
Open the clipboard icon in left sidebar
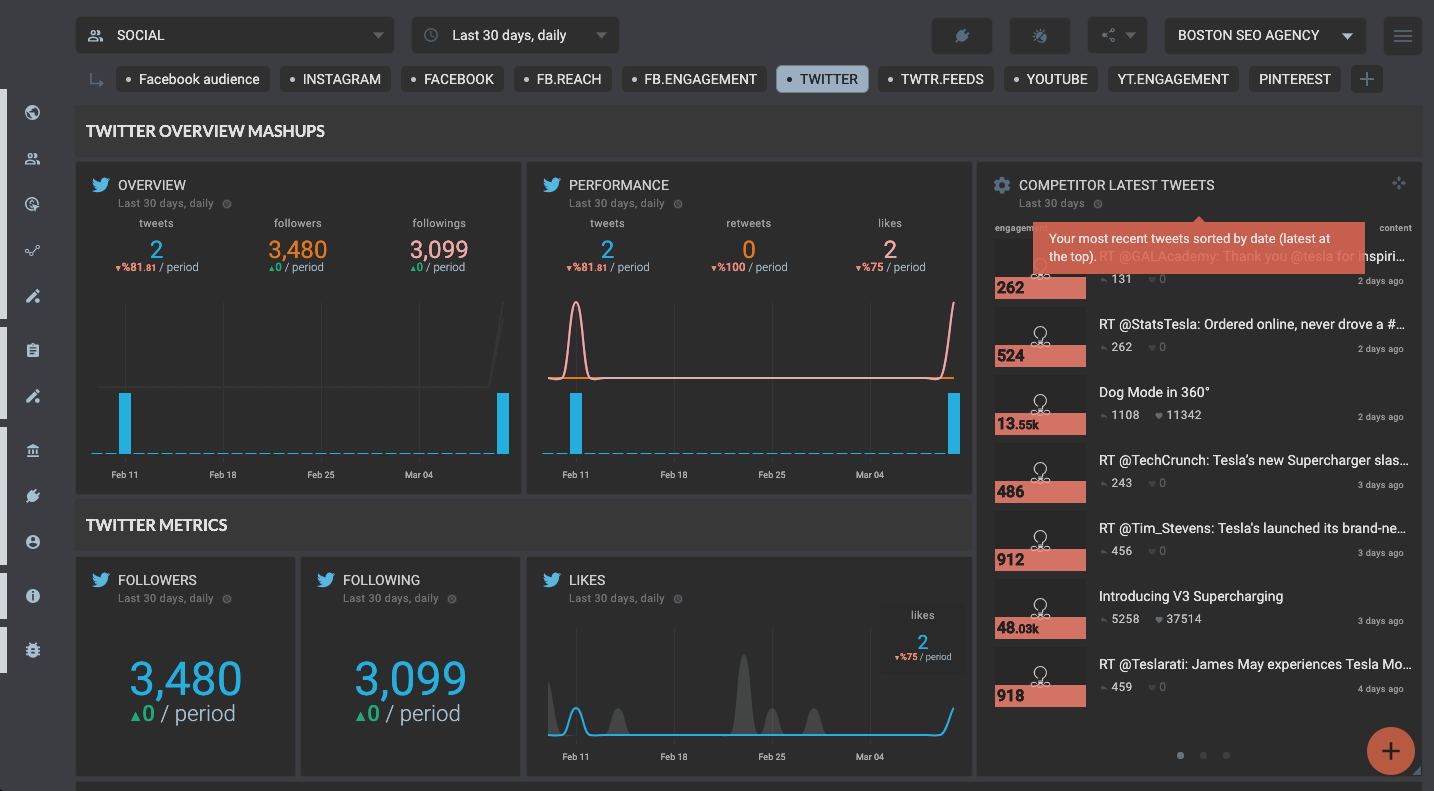click(32, 350)
